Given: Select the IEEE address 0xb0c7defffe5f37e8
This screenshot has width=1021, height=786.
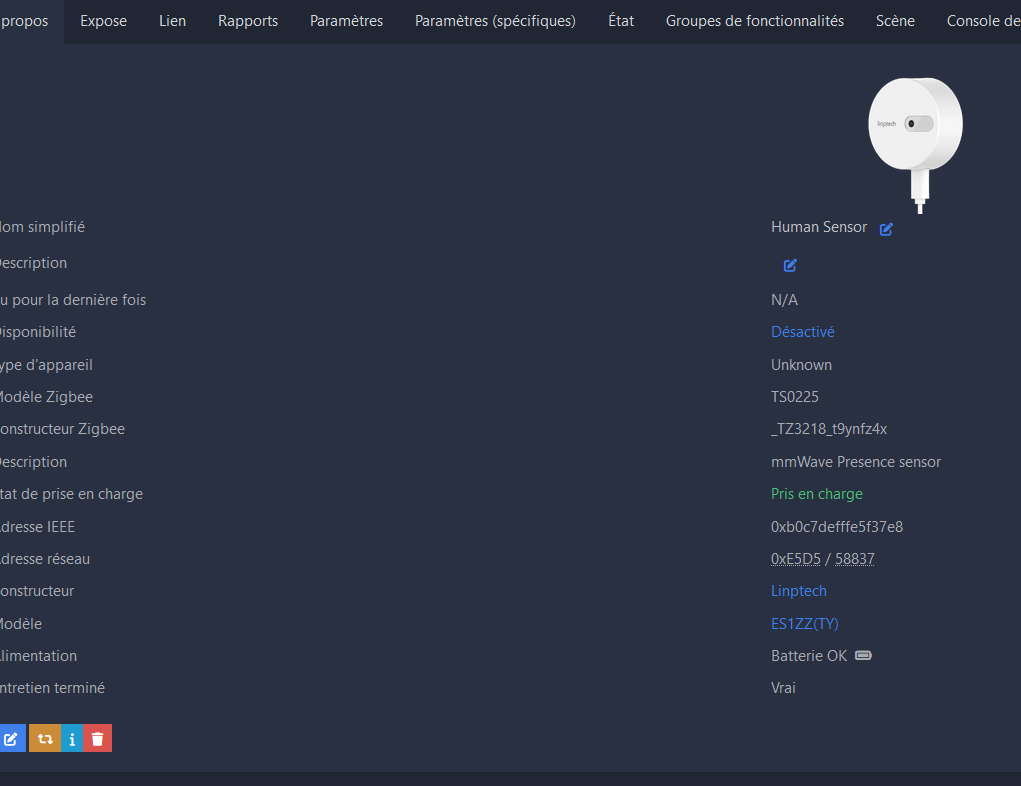Looking at the screenshot, I should click(x=837, y=526).
